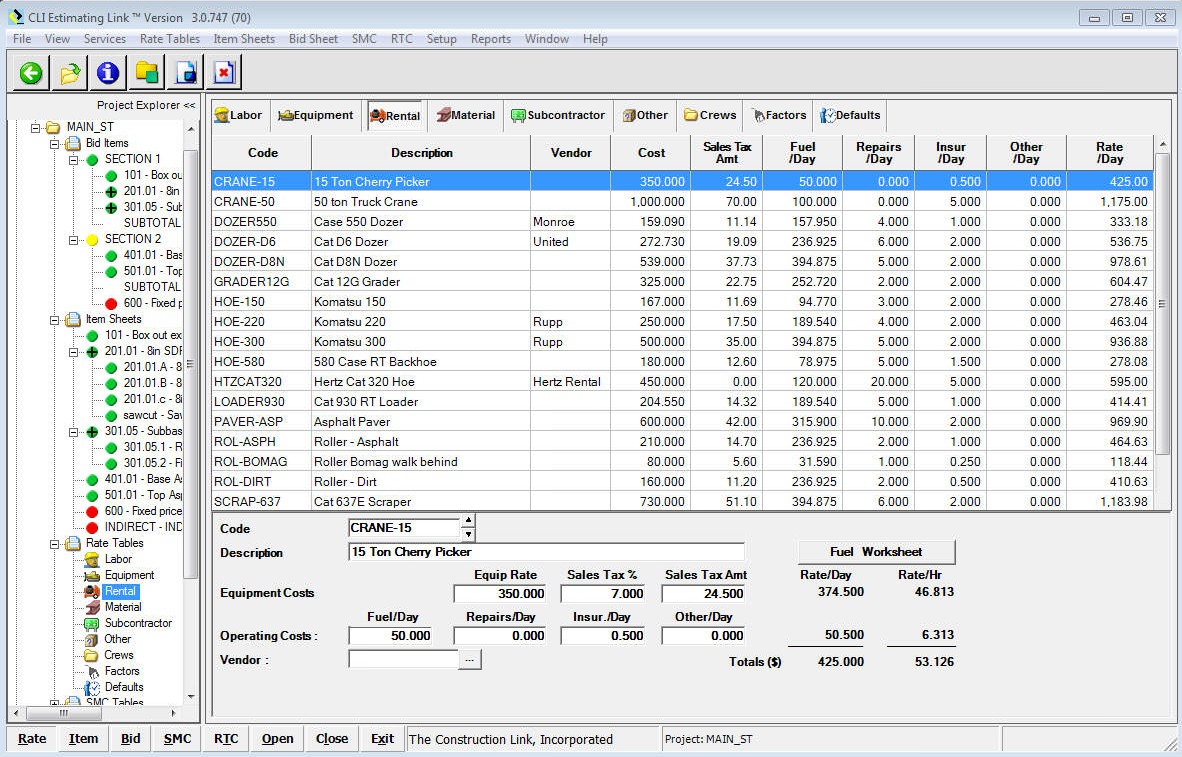Collapse the 301.05 - Subbase item node
The height and width of the screenshot is (757, 1182).
click(73, 431)
